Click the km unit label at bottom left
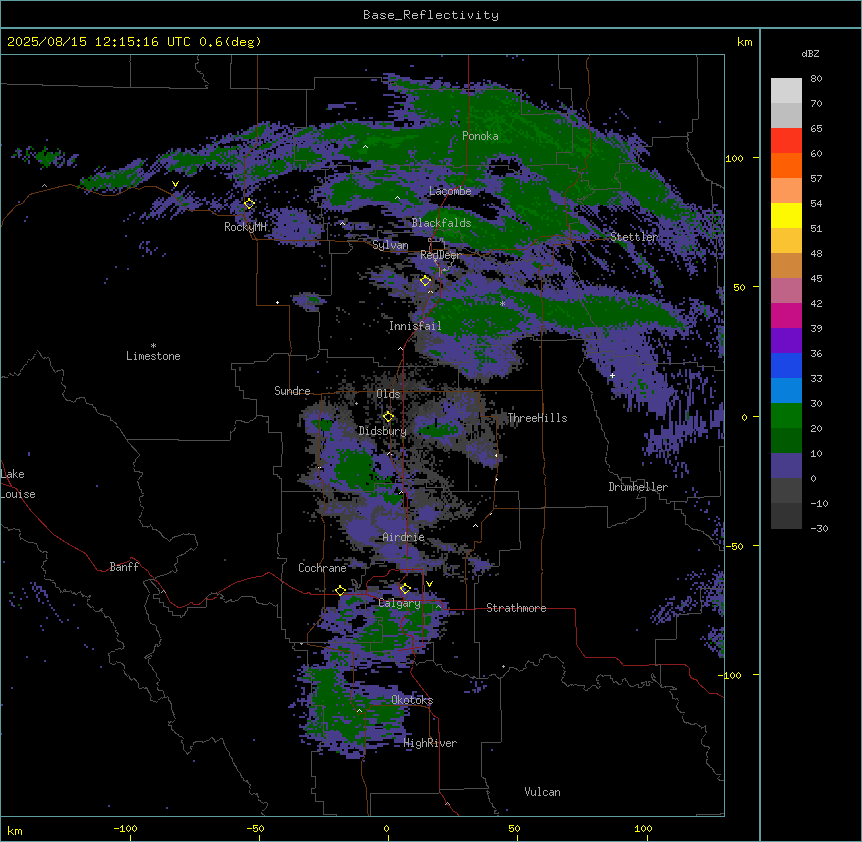 tap(15, 830)
